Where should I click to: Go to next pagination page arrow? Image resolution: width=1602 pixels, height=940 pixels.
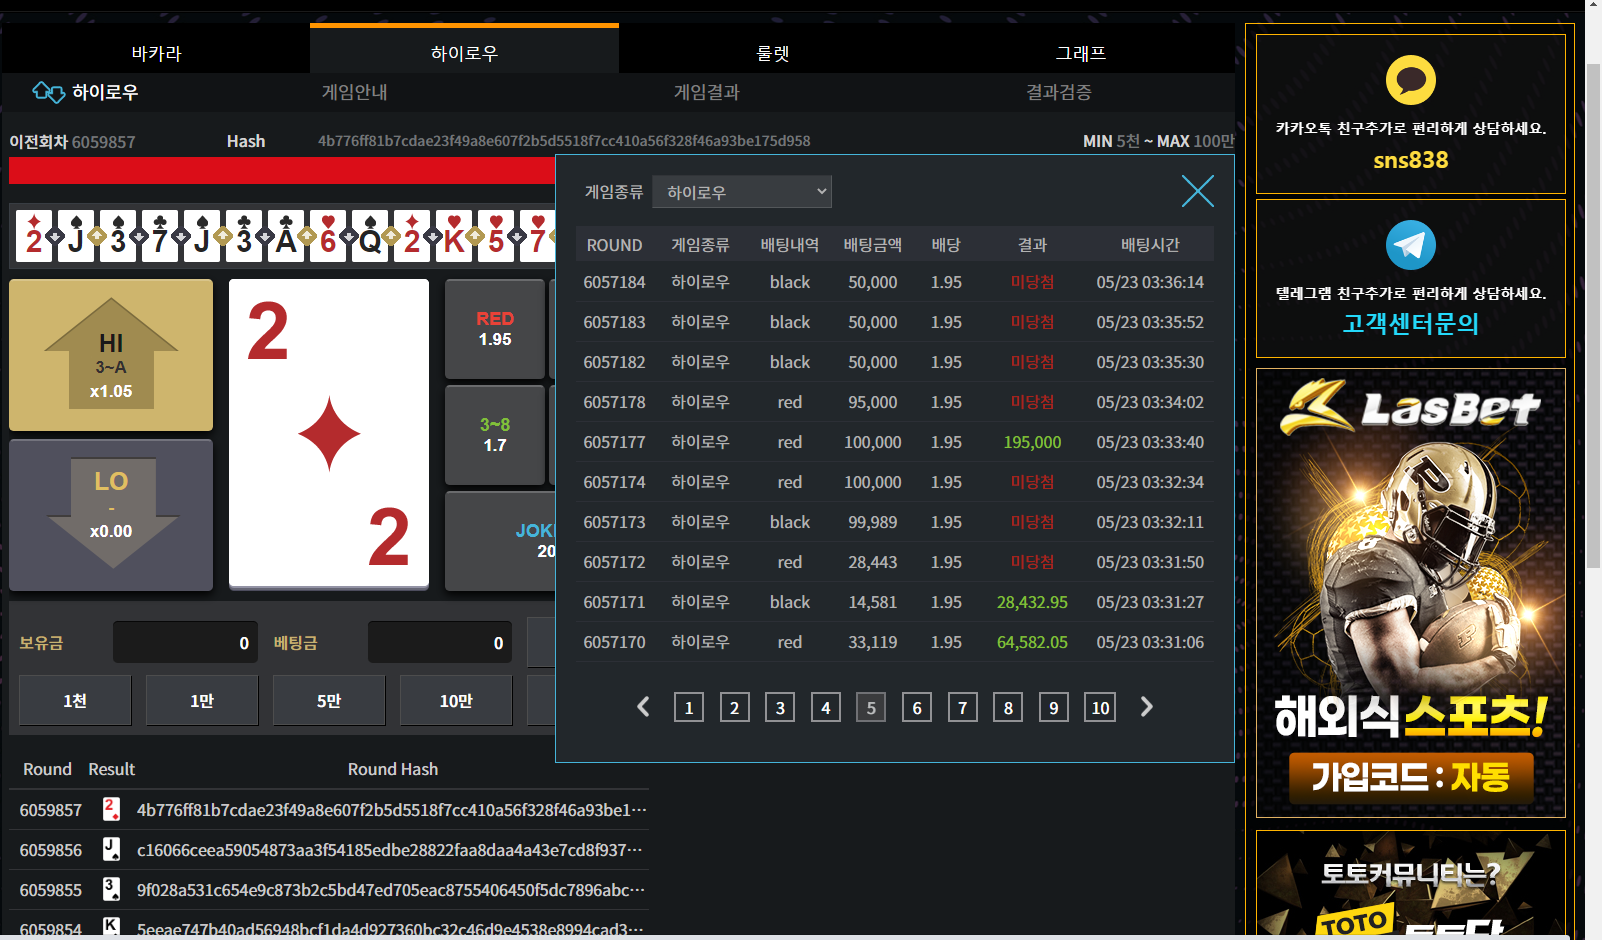pos(1147,707)
